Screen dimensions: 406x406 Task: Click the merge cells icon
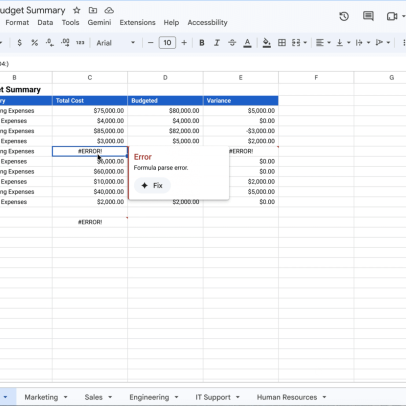click(296, 43)
